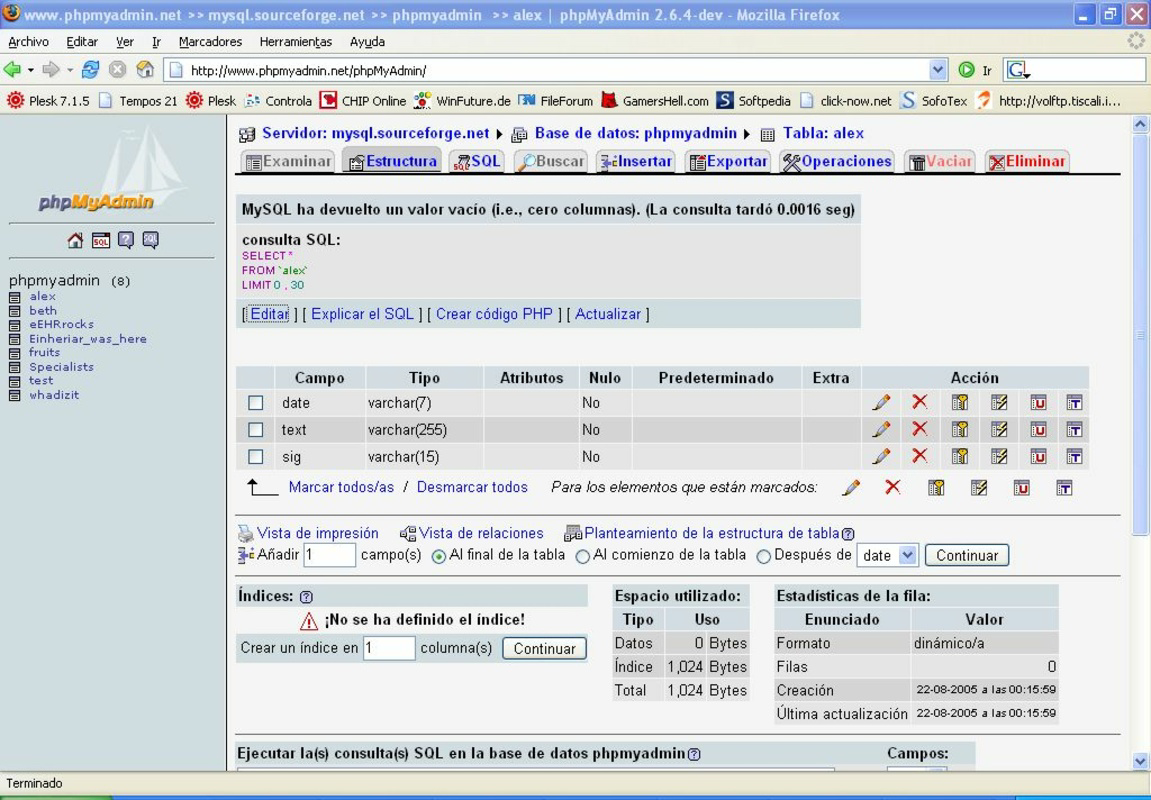Open the address bar history dropdown
This screenshot has width=1151, height=800.
[937, 70]
